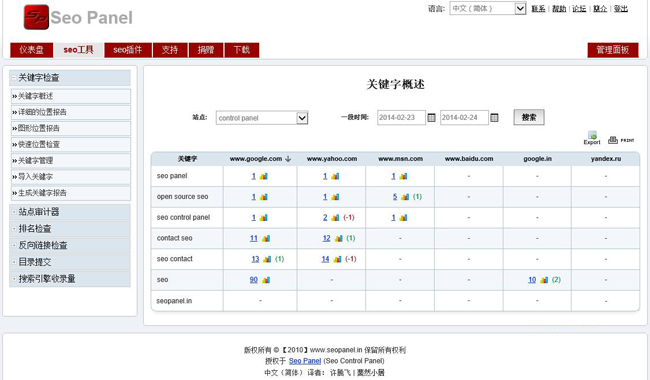Screen dimensions: 650x380
Task: Open the seo插件 tab
Action: point(128,50)
